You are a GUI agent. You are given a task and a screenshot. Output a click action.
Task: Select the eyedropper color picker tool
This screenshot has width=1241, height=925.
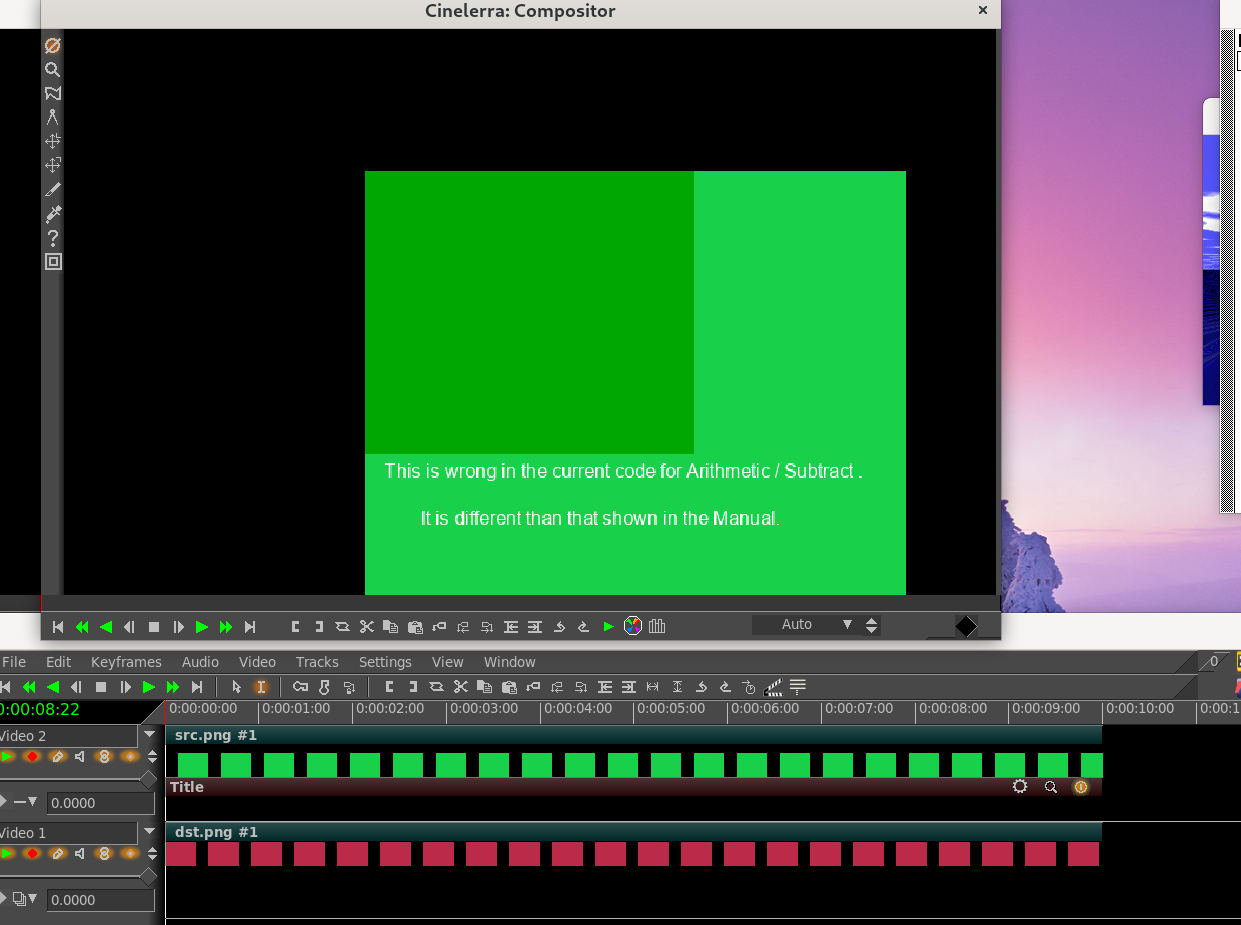click(x=53, y=213)
